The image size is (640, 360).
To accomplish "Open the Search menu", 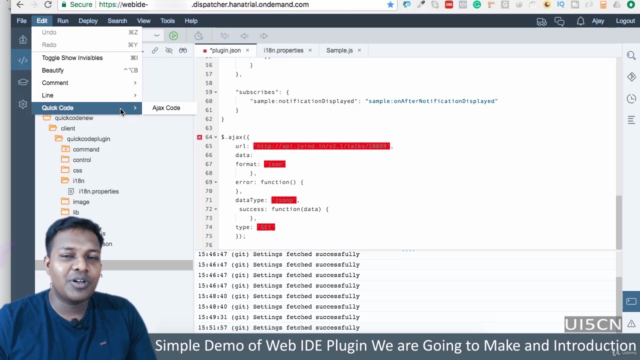I will 117,21.
